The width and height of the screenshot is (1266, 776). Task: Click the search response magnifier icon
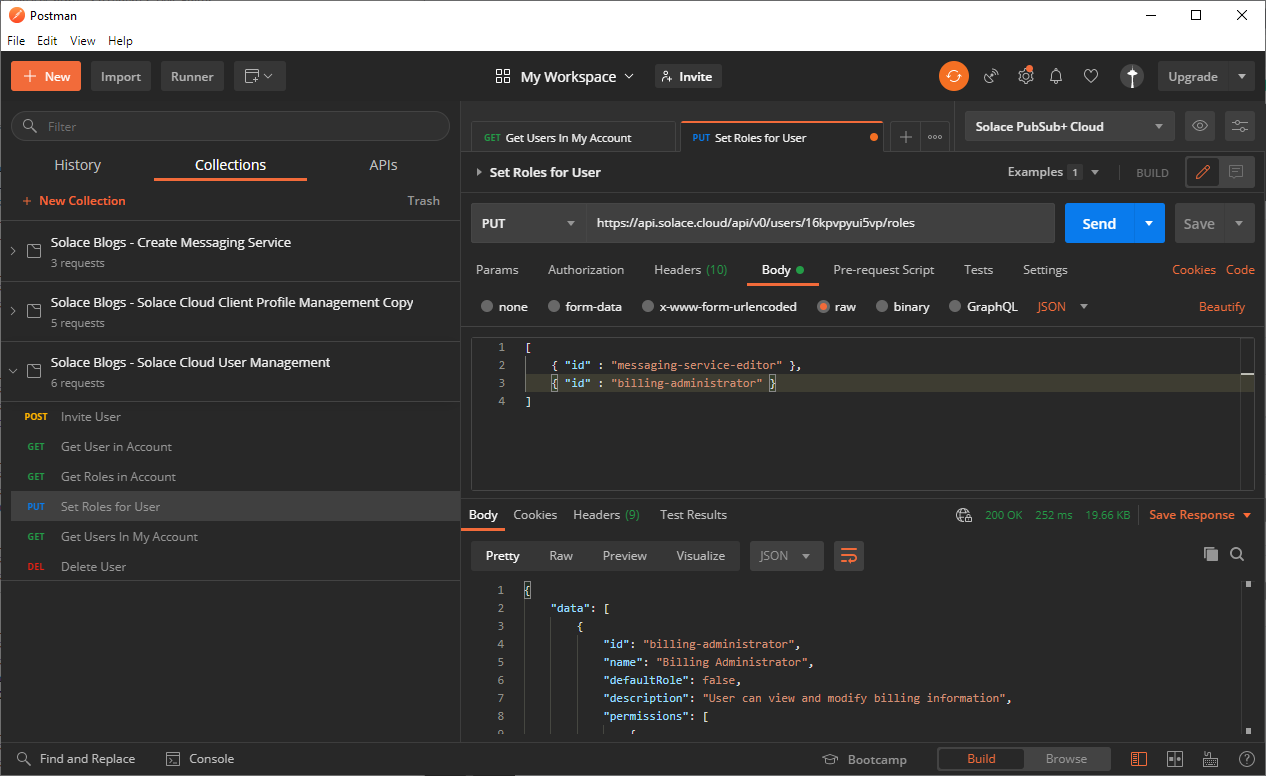[1237, 555]
